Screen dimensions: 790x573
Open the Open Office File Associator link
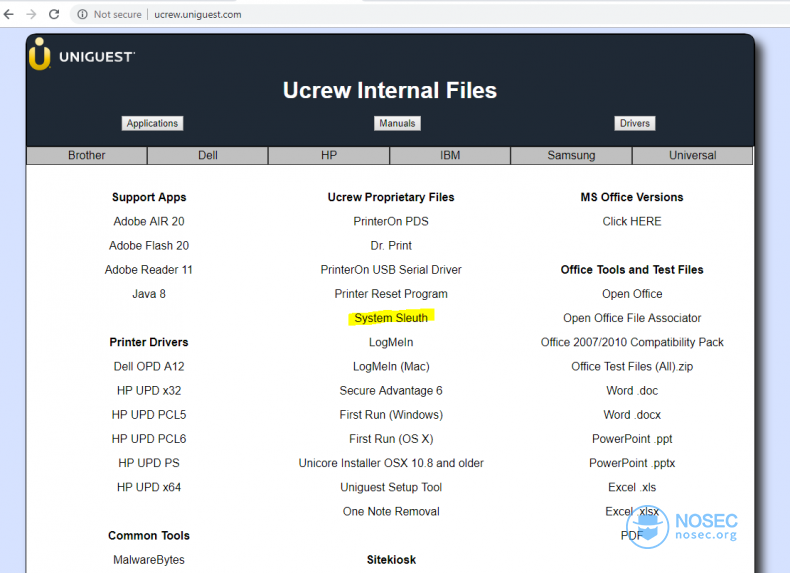[x=632, y=318]
